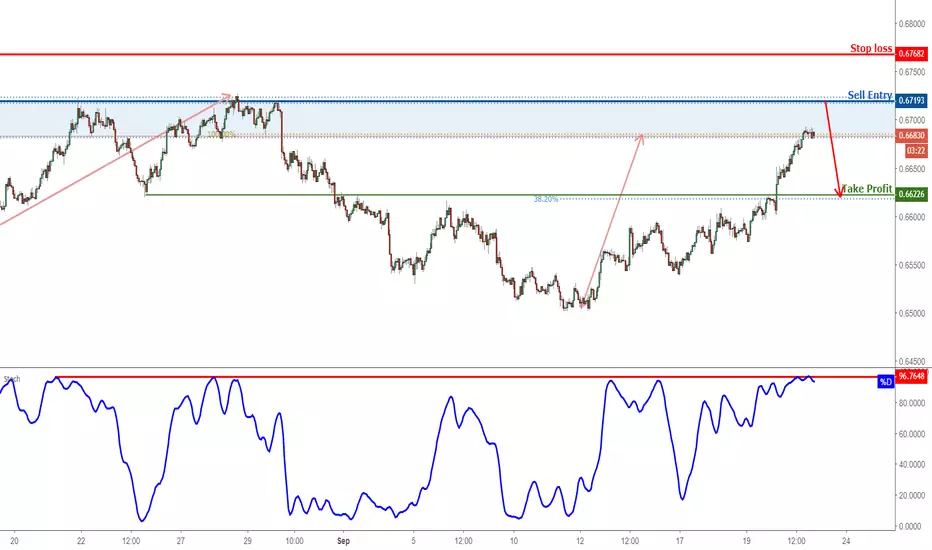Select the 0.67193 sell entry price tag
932x550 pixels.
tap(911, 100)
